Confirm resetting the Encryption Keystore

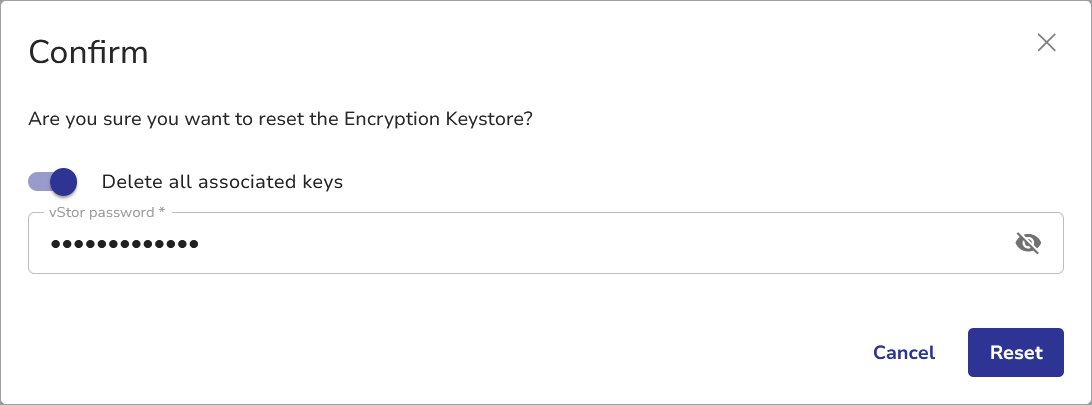point(1015,353)
